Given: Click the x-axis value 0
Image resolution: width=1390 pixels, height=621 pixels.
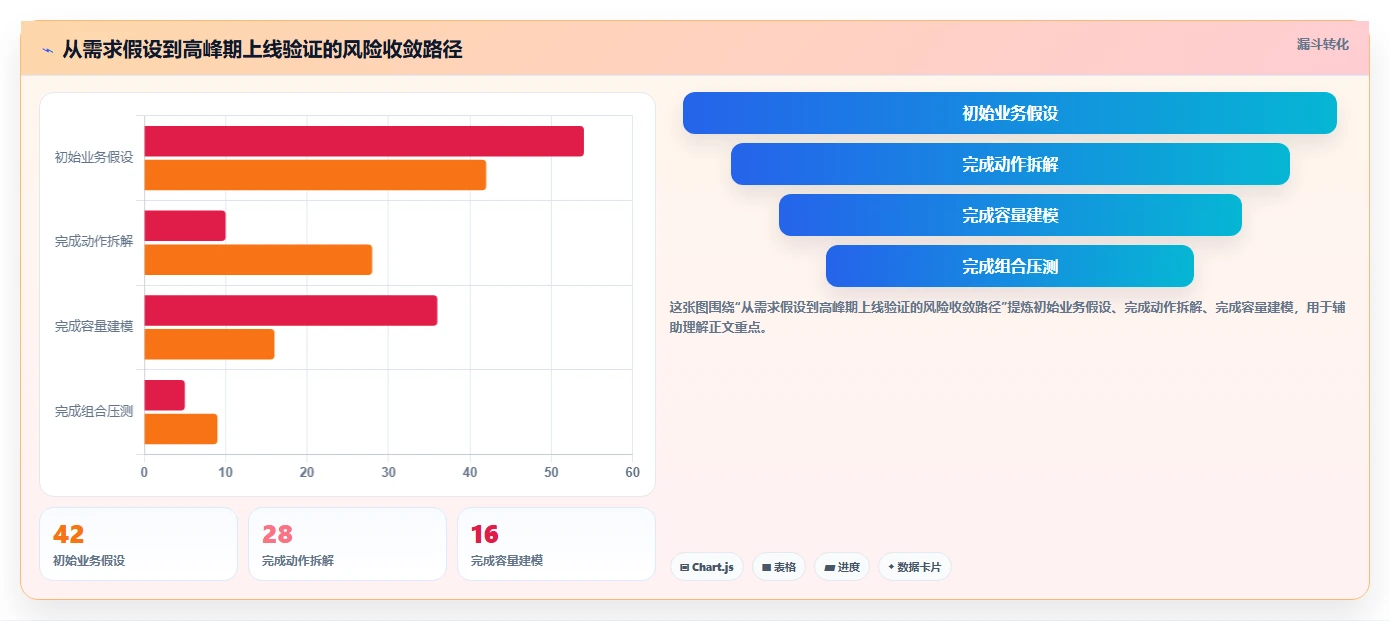Looking at the screenshot, I should (144, 472).
